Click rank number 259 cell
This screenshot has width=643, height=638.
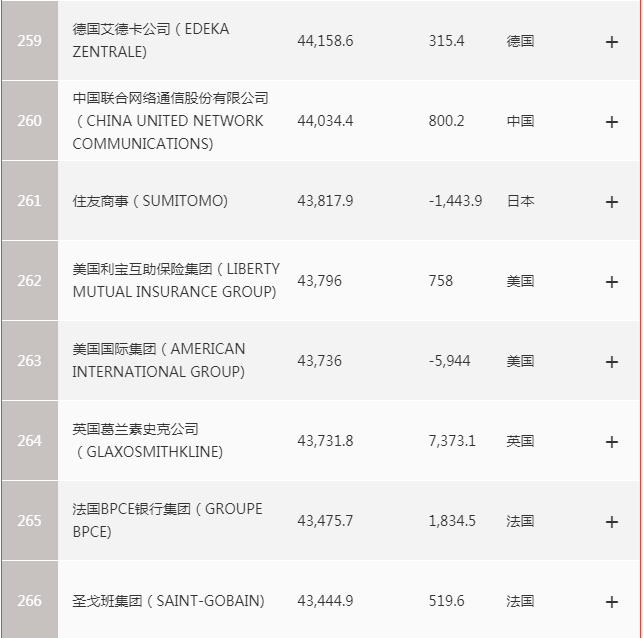tap(29, 41)
